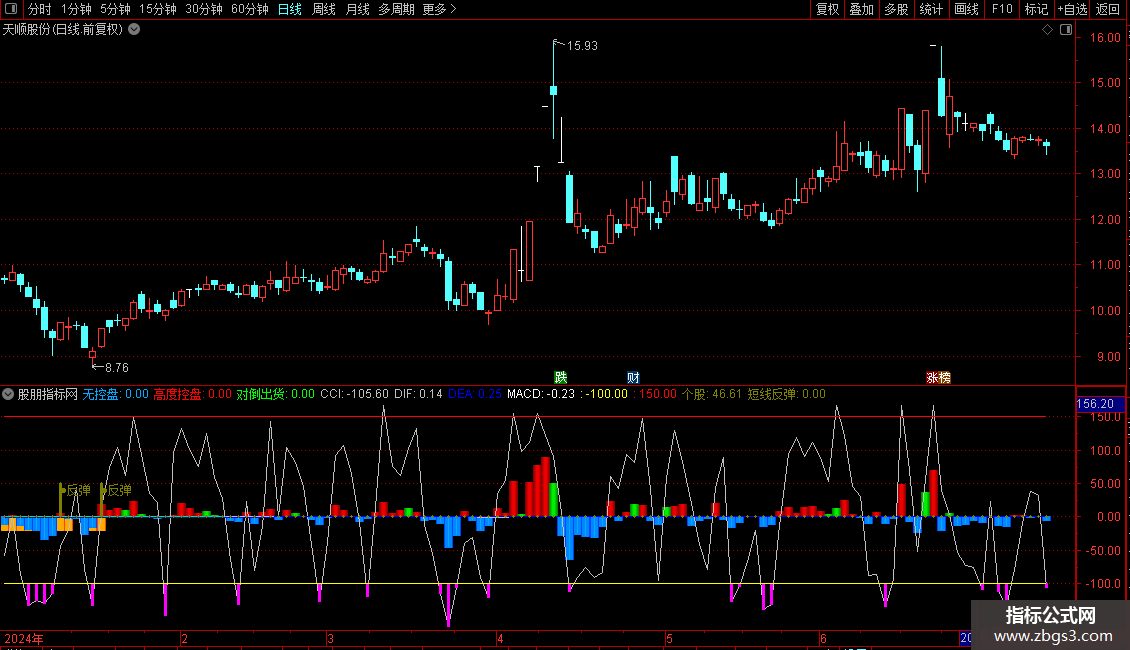Toggle the side panel icon near the 16.00 label
The image size is (1130, 650).
[1065, 30]
